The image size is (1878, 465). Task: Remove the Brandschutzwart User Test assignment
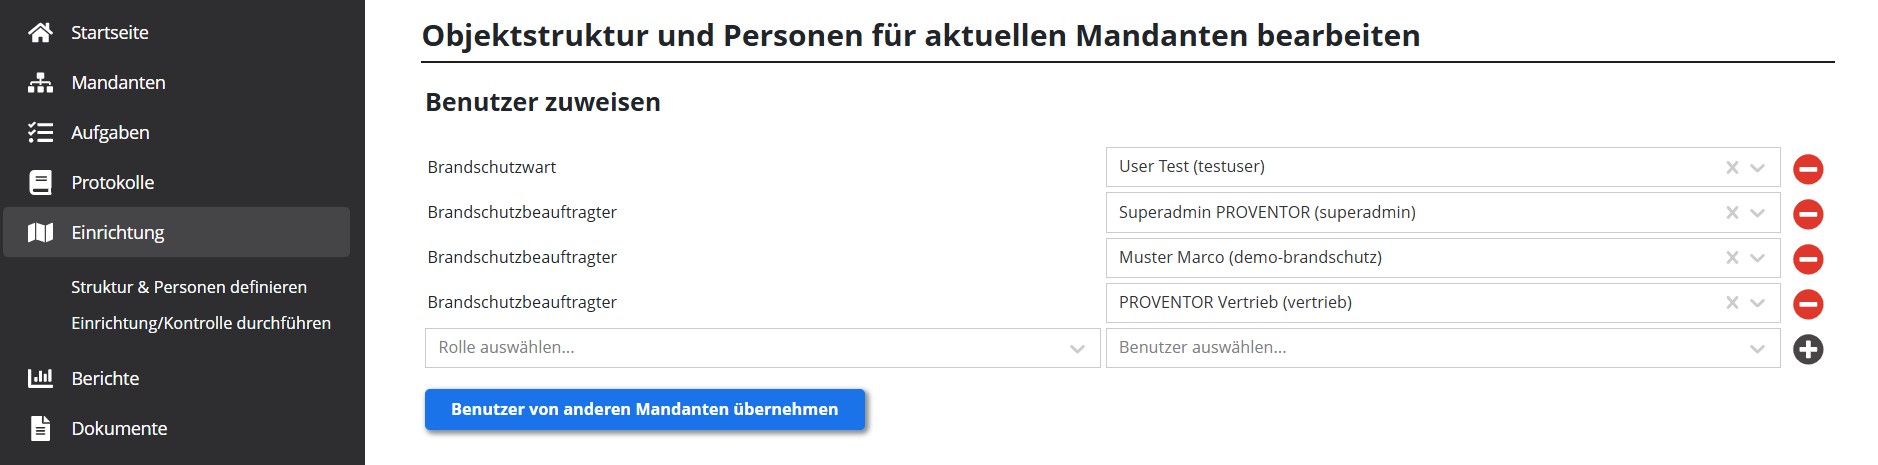(1807, 169)
